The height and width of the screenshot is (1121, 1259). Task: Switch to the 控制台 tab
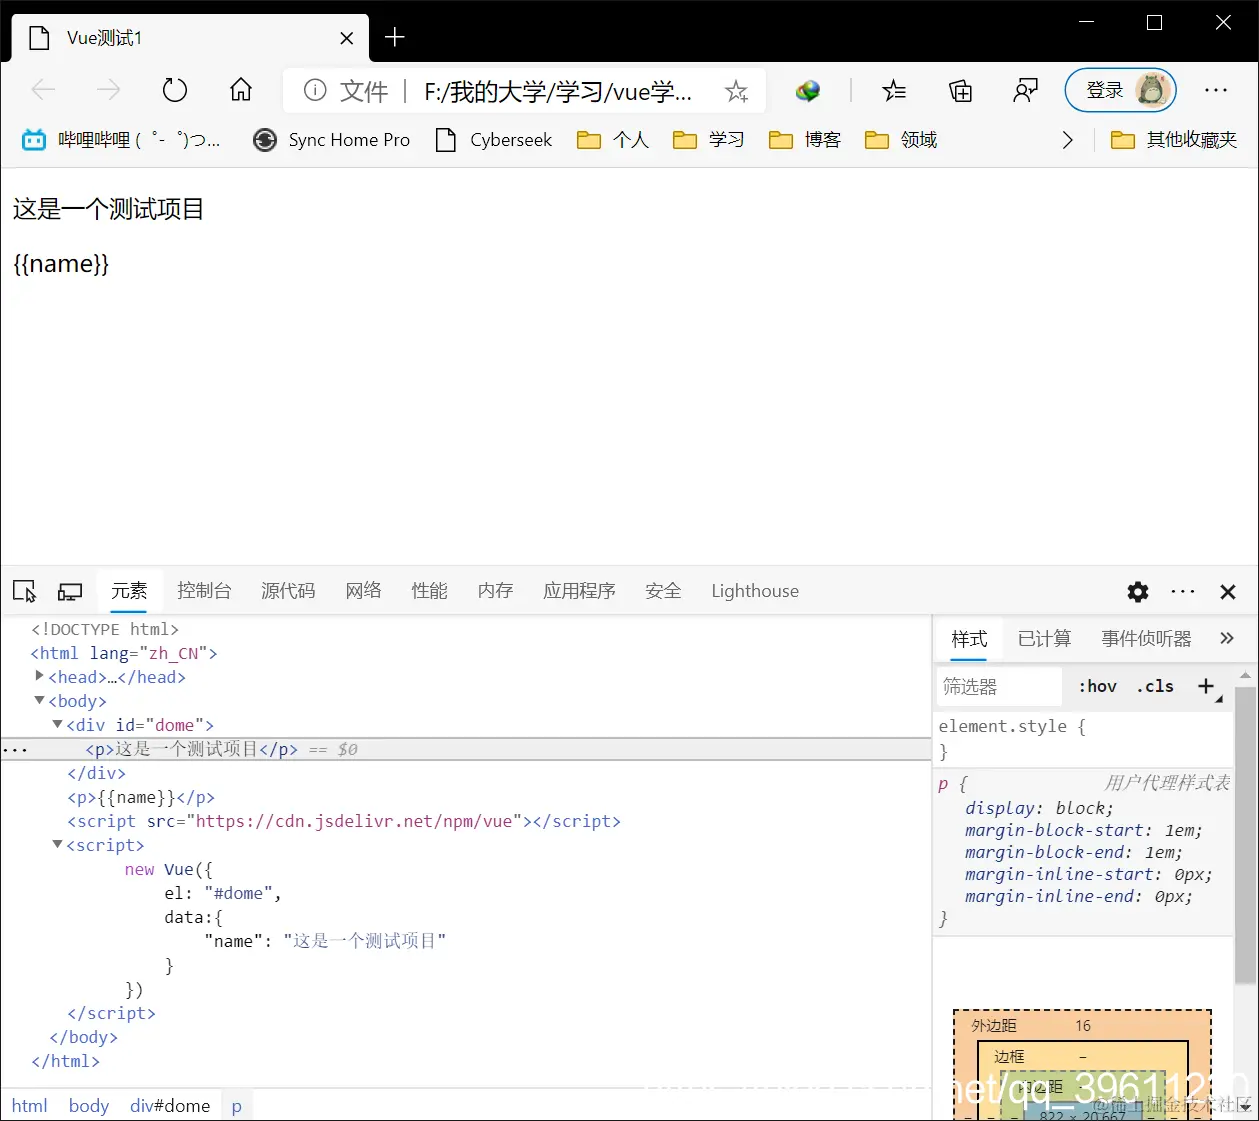204,591
